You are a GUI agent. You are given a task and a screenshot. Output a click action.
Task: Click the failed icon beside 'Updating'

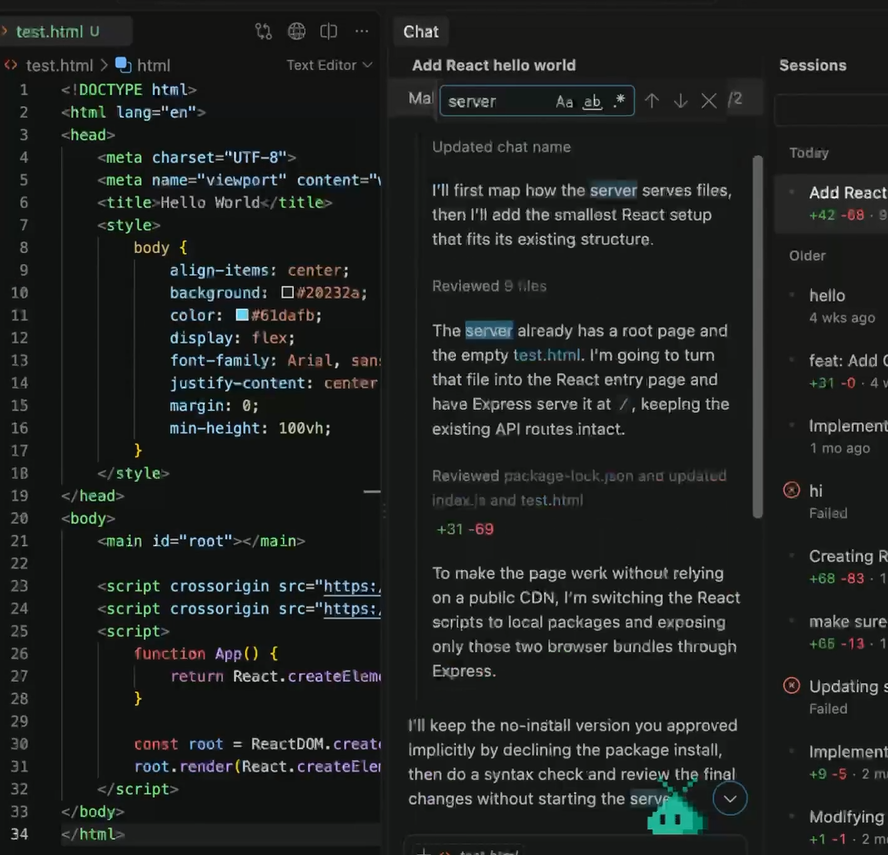pyautogui.click(x=791, y=686)
